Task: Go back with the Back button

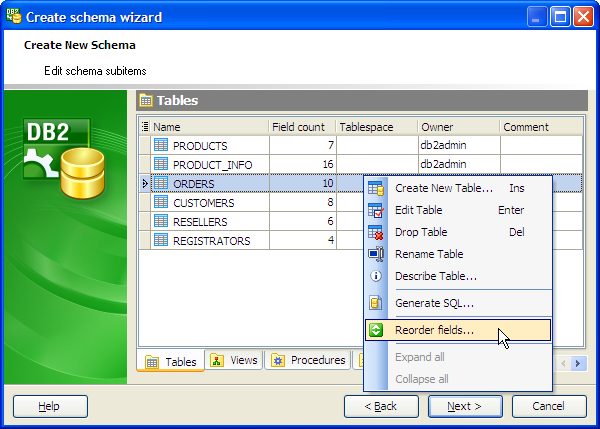Action: coord(381,406)
